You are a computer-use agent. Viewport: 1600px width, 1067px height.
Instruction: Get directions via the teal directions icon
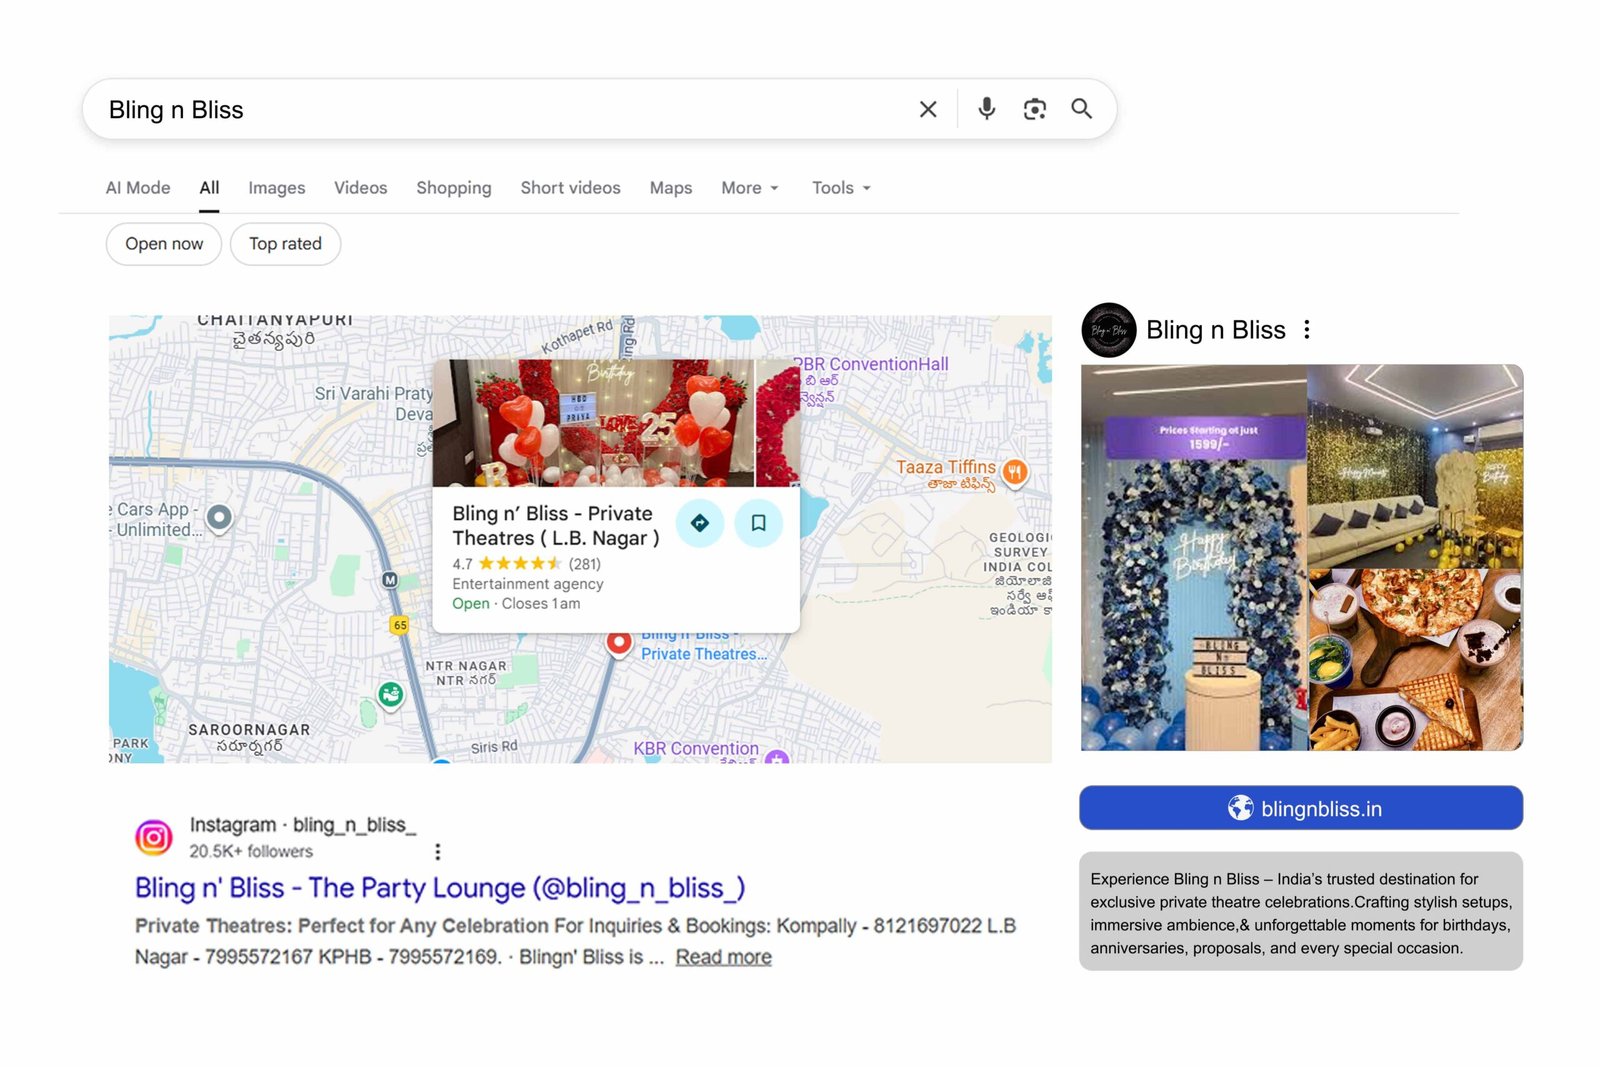(700, 523)
